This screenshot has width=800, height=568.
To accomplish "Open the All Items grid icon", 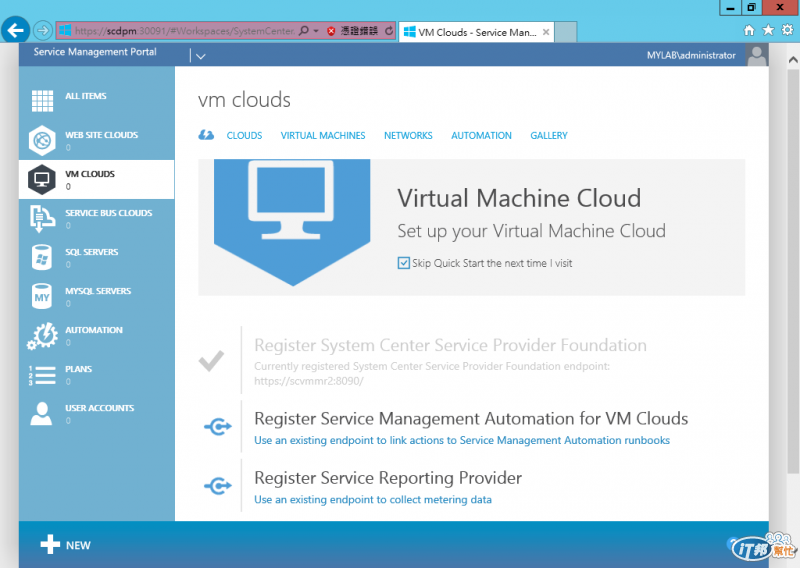I will click(x=42, y=101).
